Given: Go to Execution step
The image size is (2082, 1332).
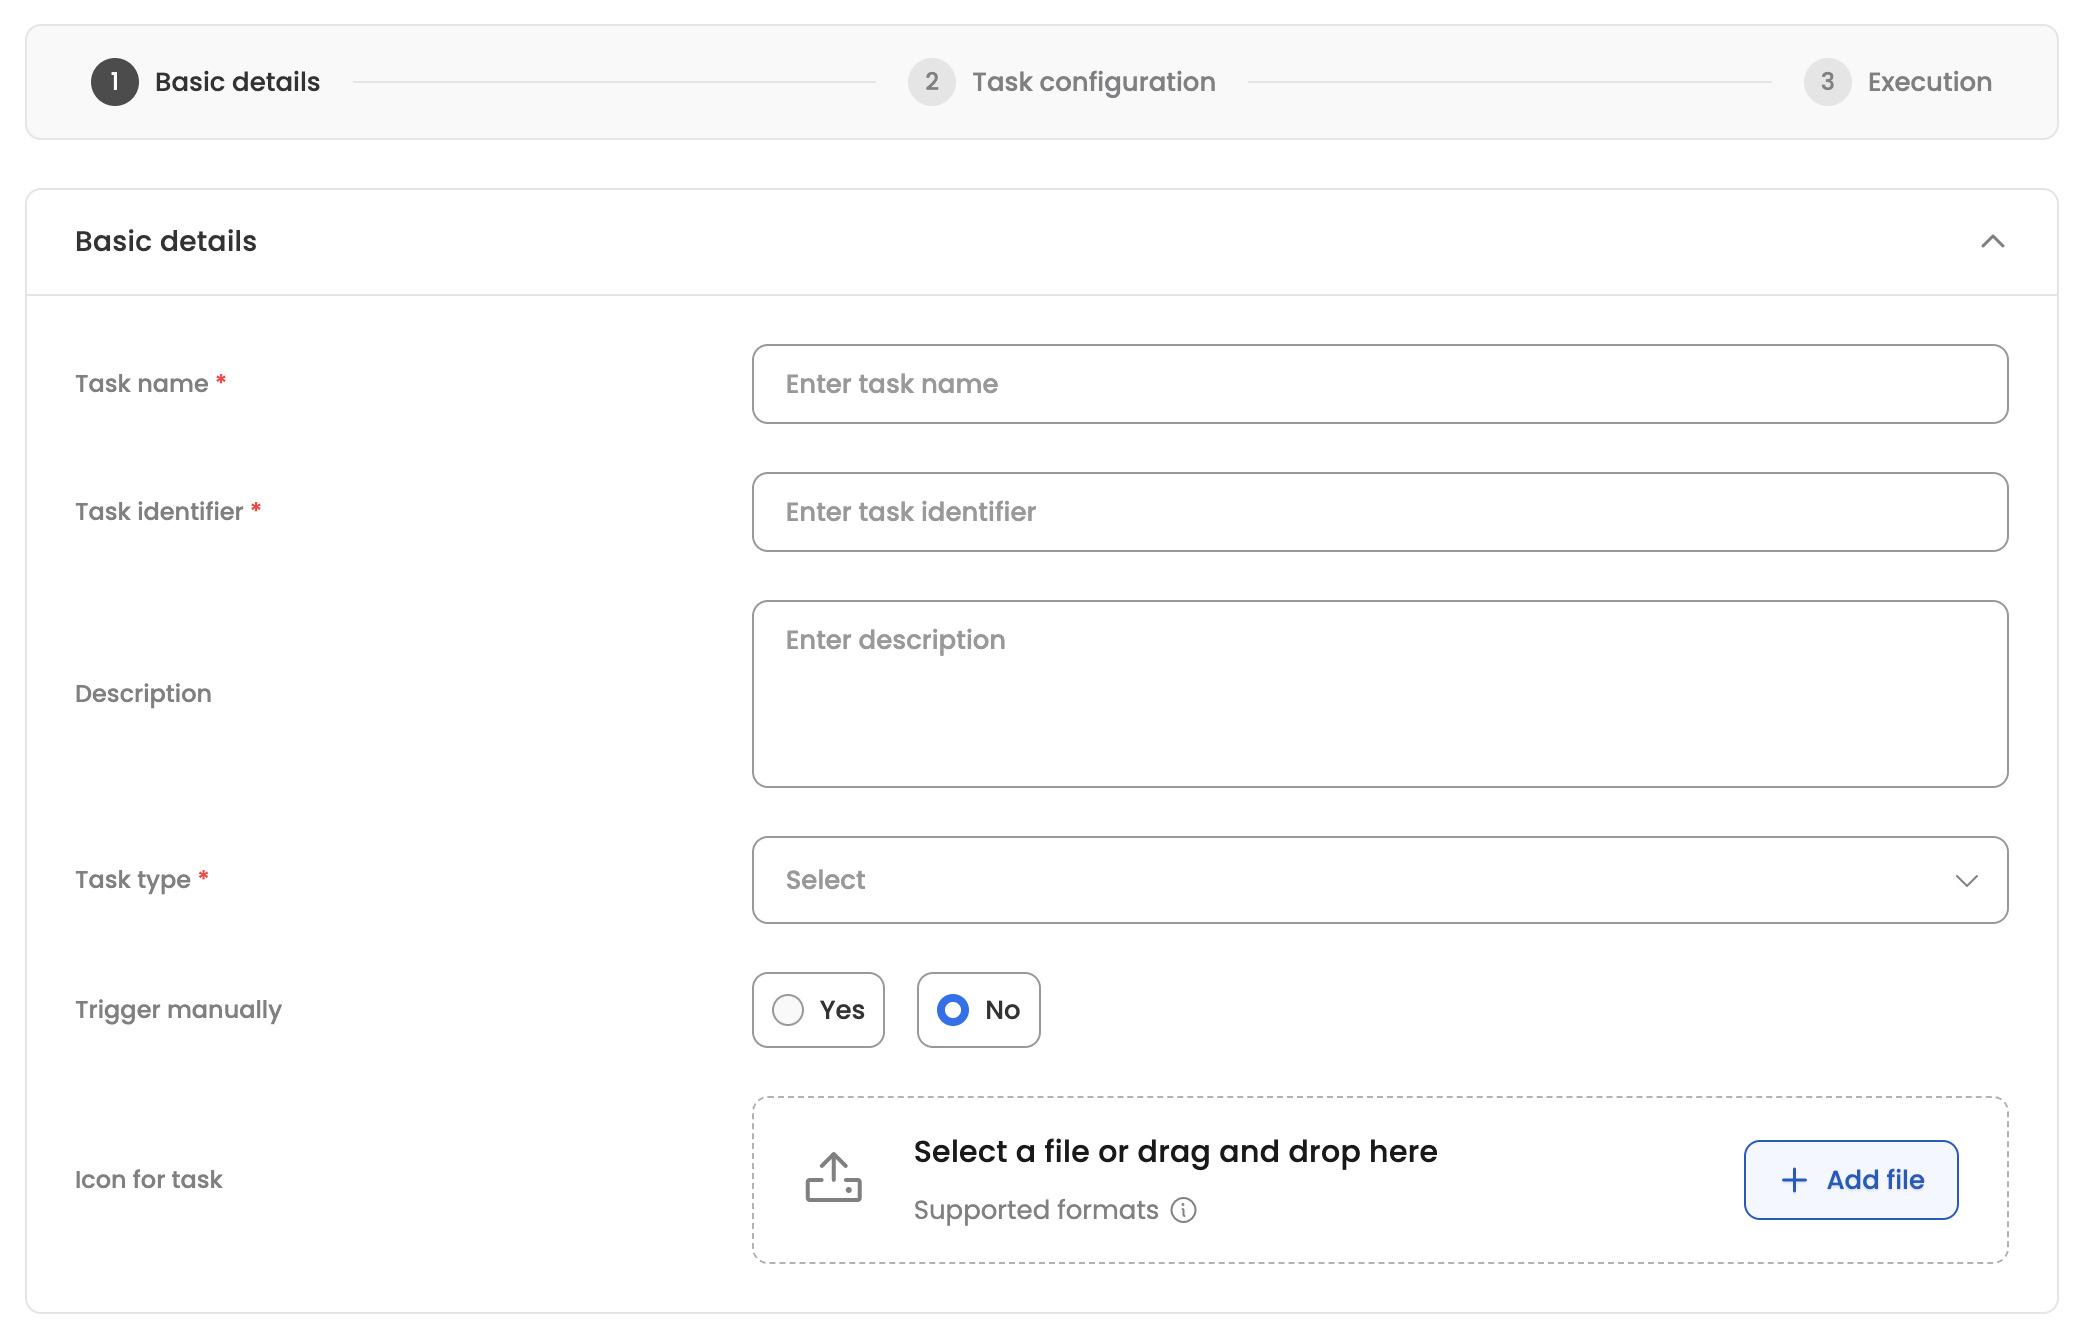Looking at the screenshot, I should tap(1929, 82).
